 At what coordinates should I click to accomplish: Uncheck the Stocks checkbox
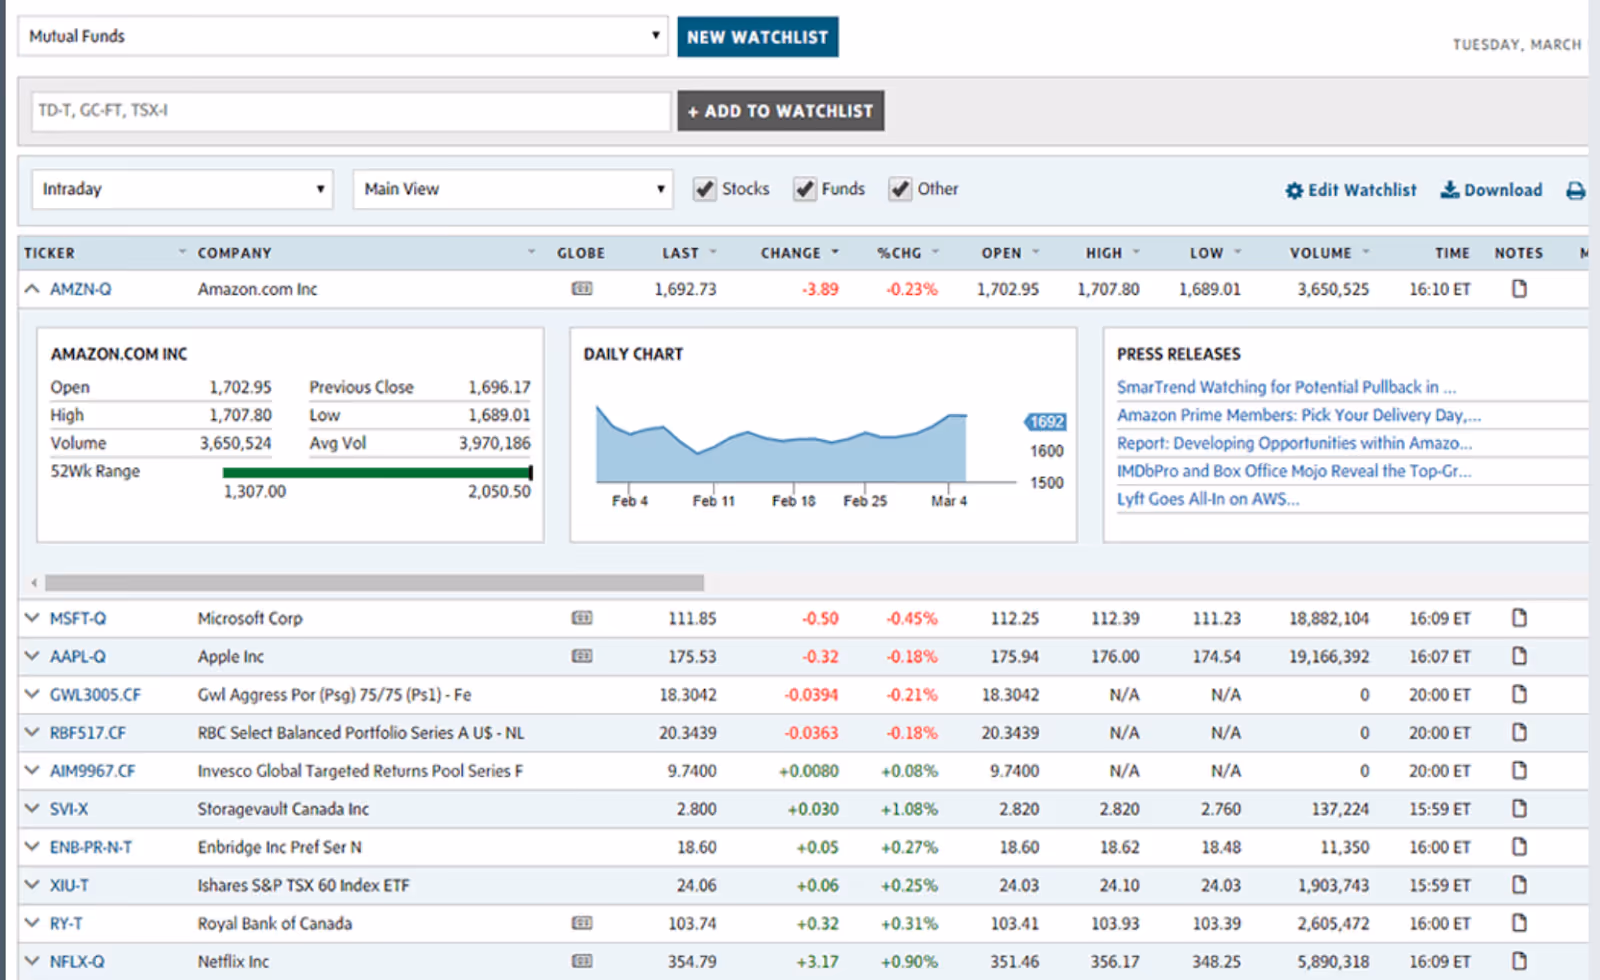coord(705,188)
